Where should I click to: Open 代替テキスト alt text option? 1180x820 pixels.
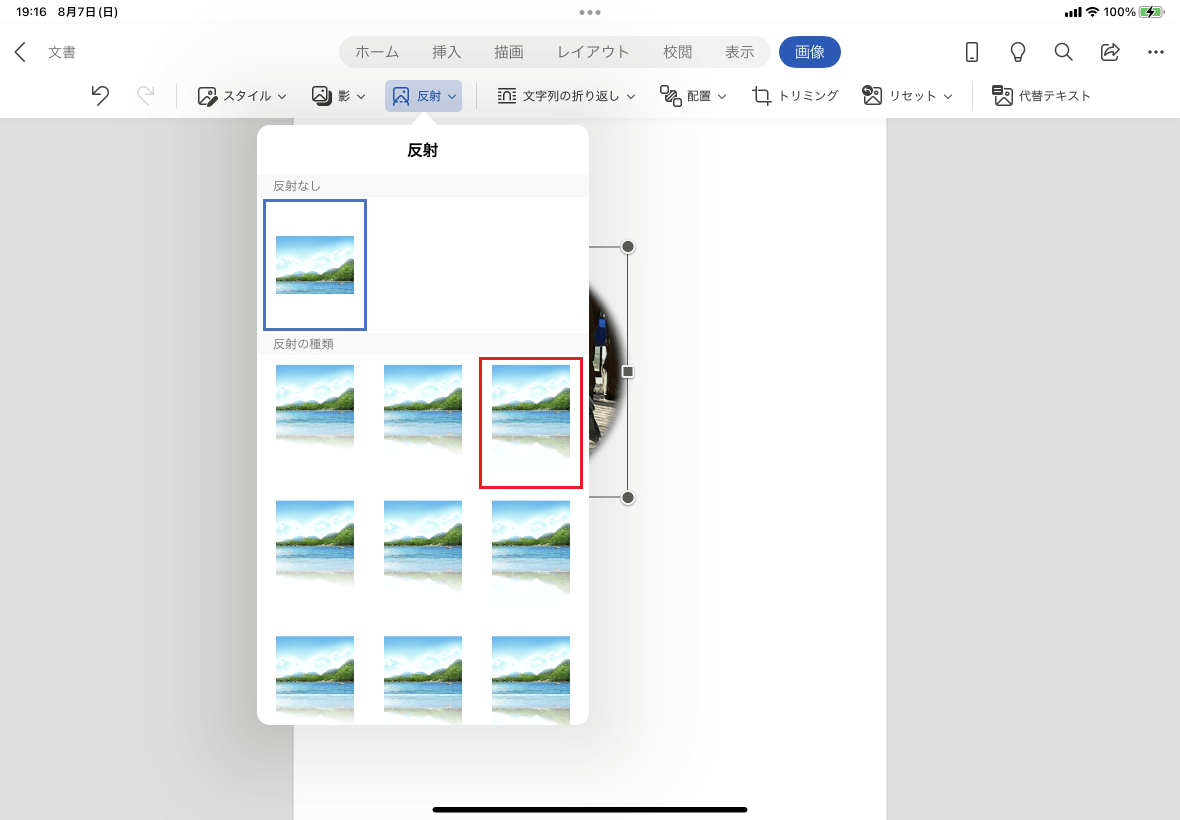pos(1042,96)
